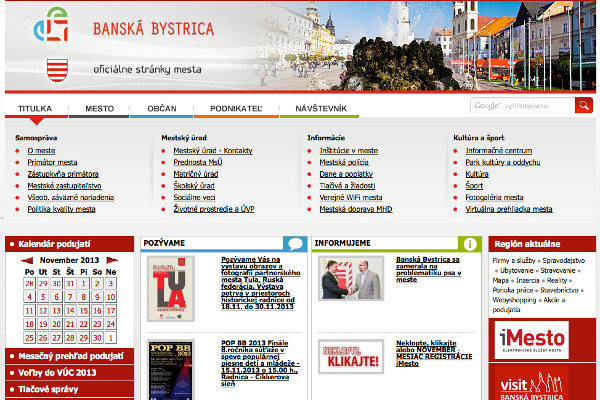Open Virtuálna prehliadka mesta link
This screenshot has width=600, height=400.
pos(509,209)
